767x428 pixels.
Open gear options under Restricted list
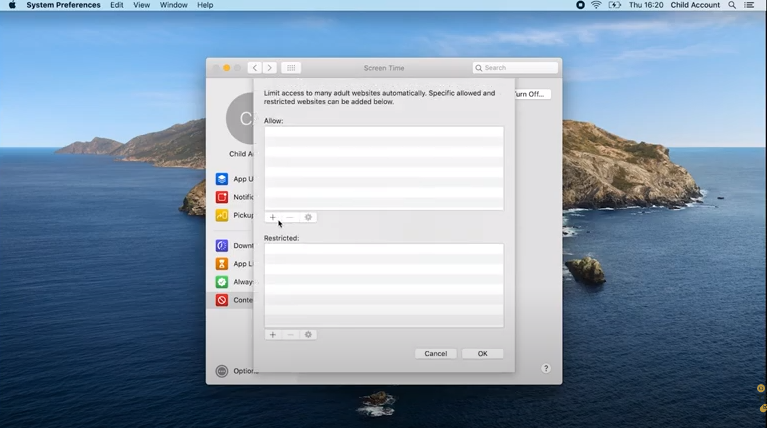(x=308, y=335)
